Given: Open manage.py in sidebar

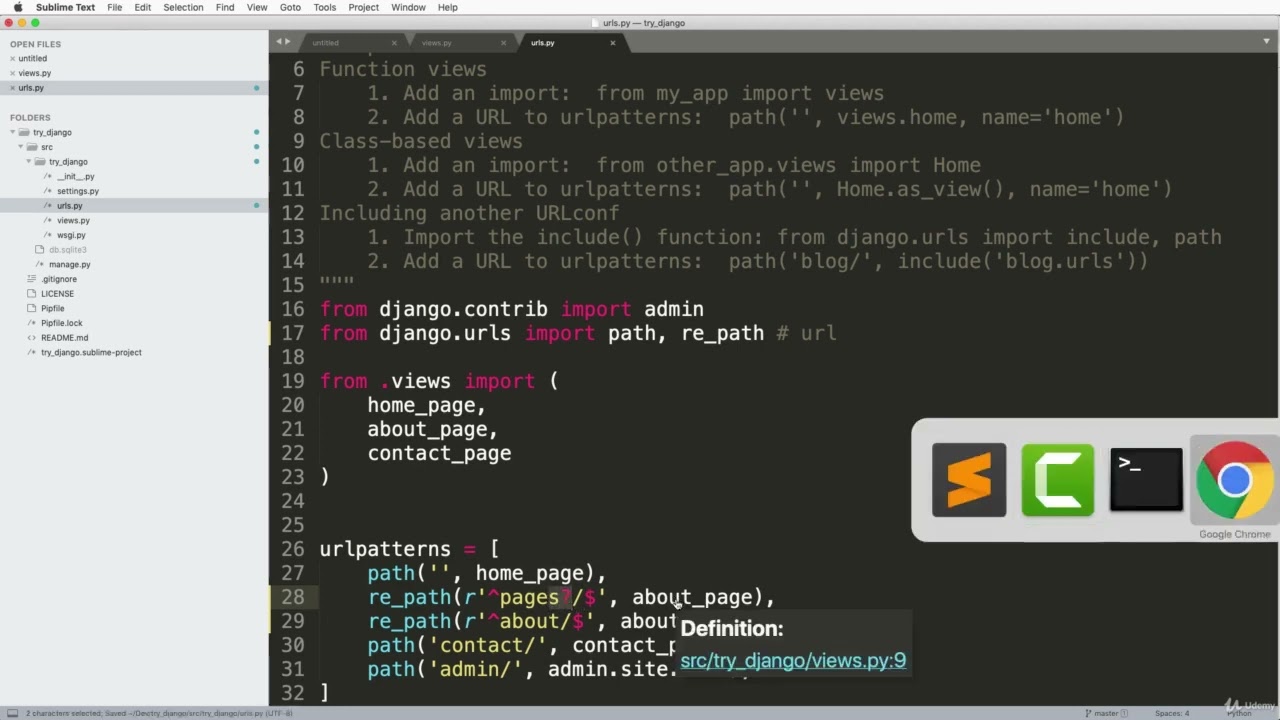Looking at the screenshot, I should [70, 264].
